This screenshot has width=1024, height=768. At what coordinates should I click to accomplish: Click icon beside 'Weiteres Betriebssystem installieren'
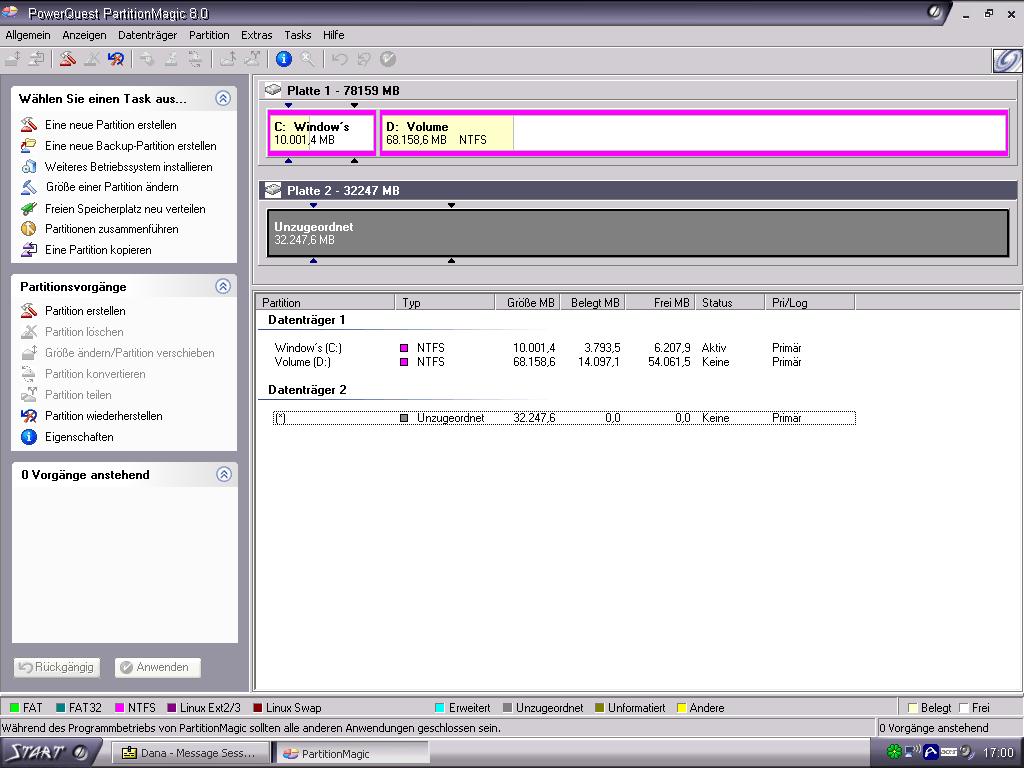point(29,167)
